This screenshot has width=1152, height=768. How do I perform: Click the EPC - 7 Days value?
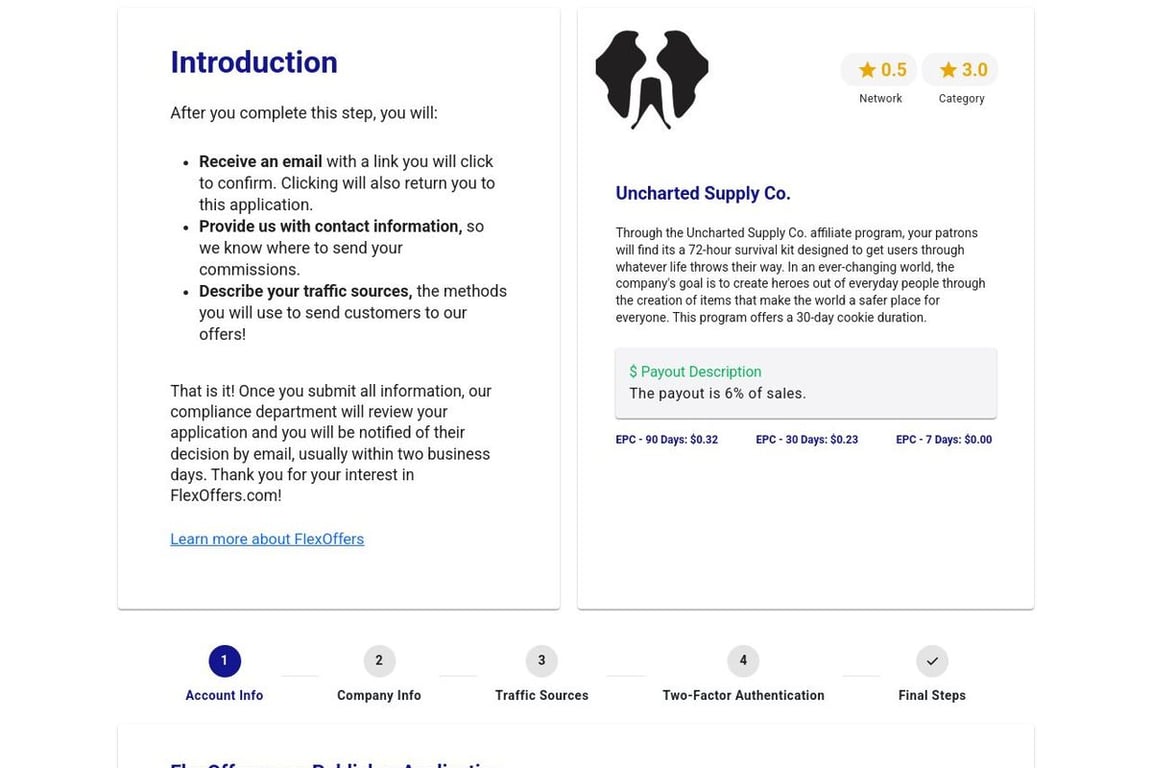coord(943,439)
